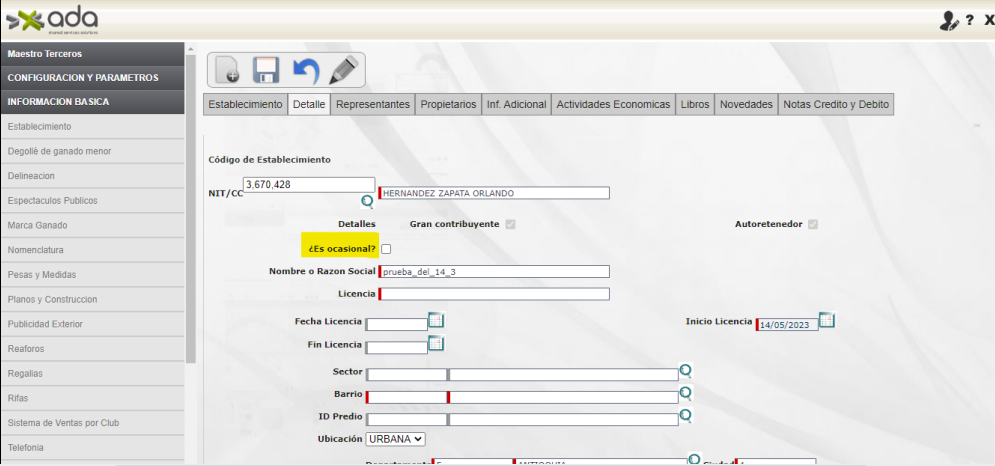Open the Inicio Licencia calendar picker
This screenshot has height=466, width=995.
click(827, 321)
